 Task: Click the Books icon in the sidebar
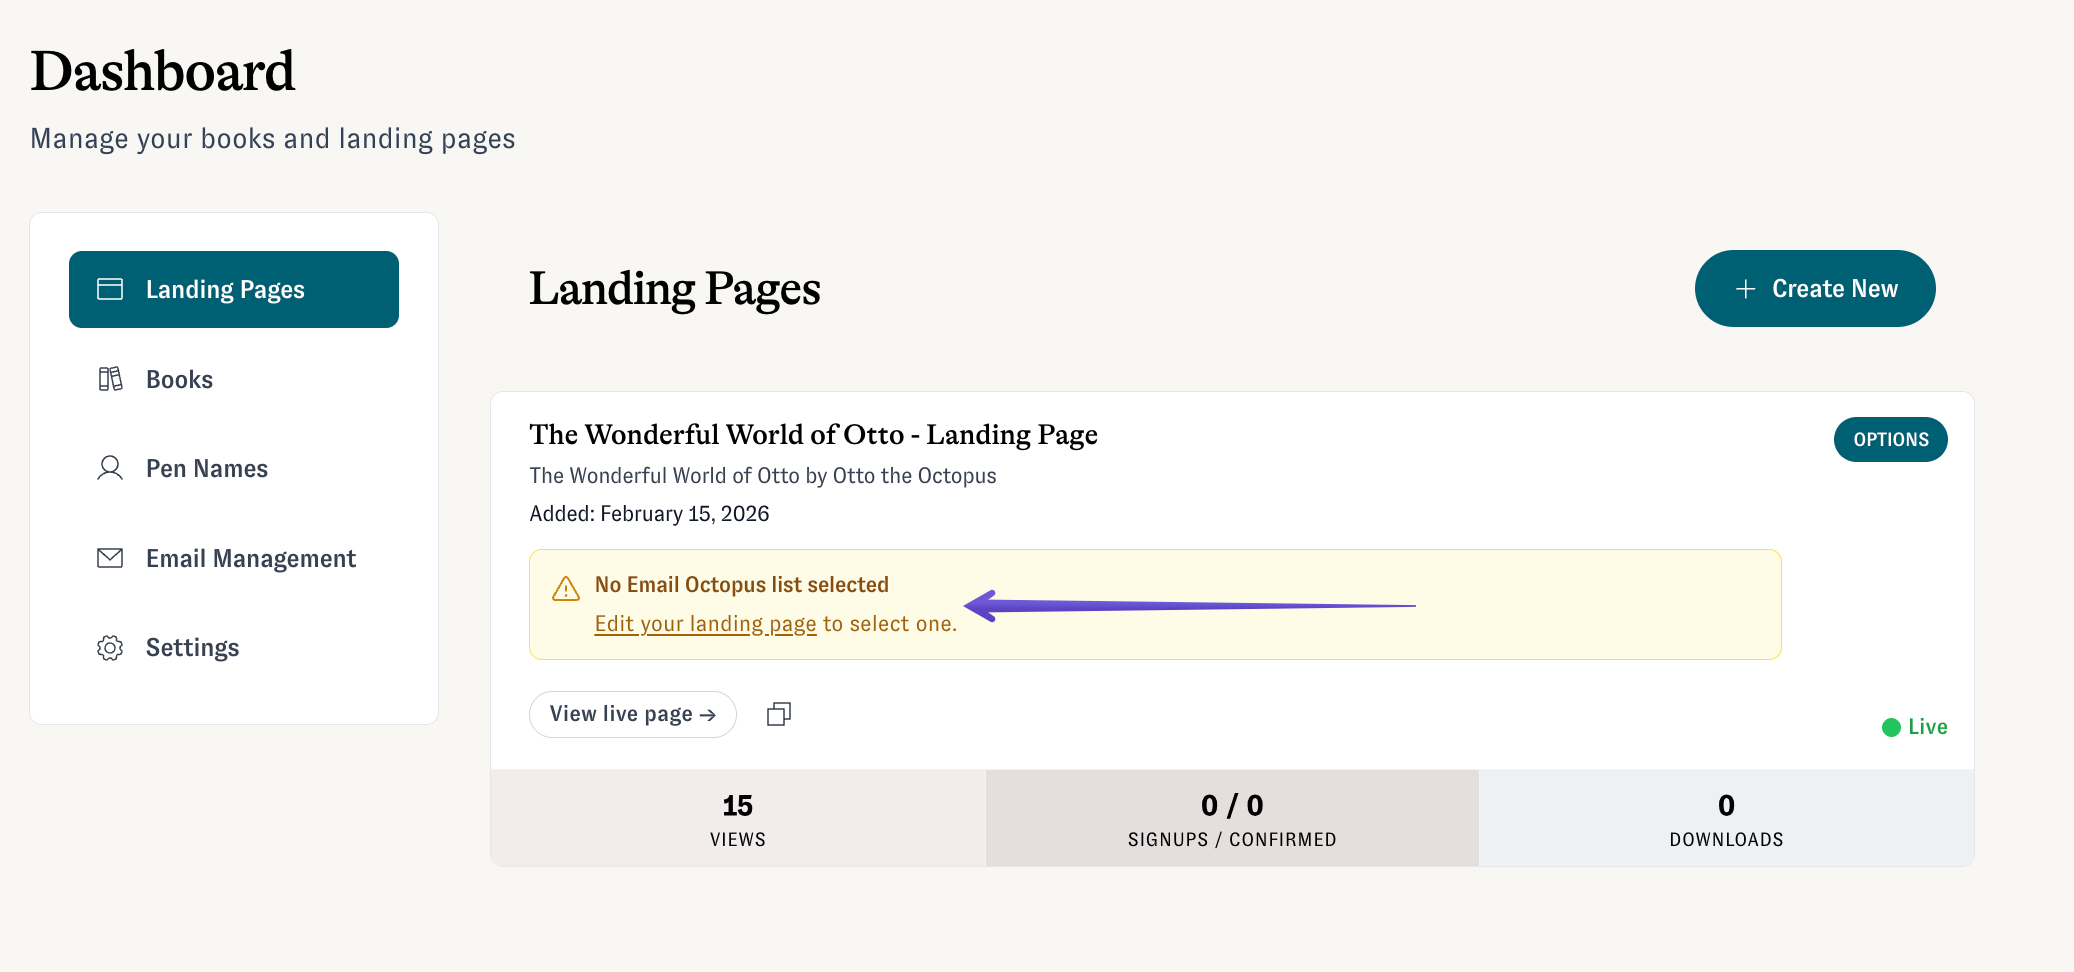[110, 378]
